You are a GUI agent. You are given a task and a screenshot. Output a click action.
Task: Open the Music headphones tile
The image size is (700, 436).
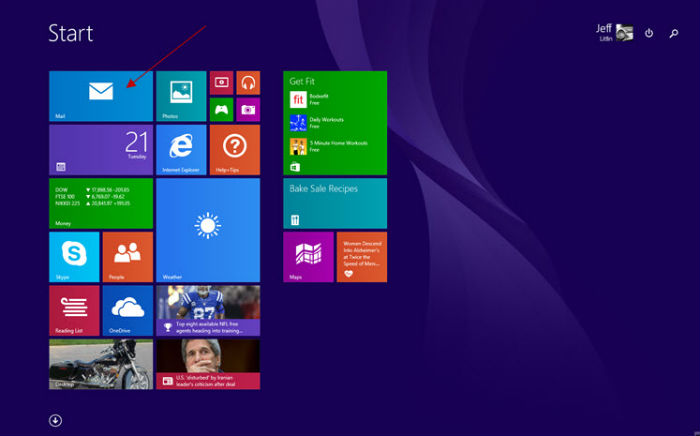[248, 83]
